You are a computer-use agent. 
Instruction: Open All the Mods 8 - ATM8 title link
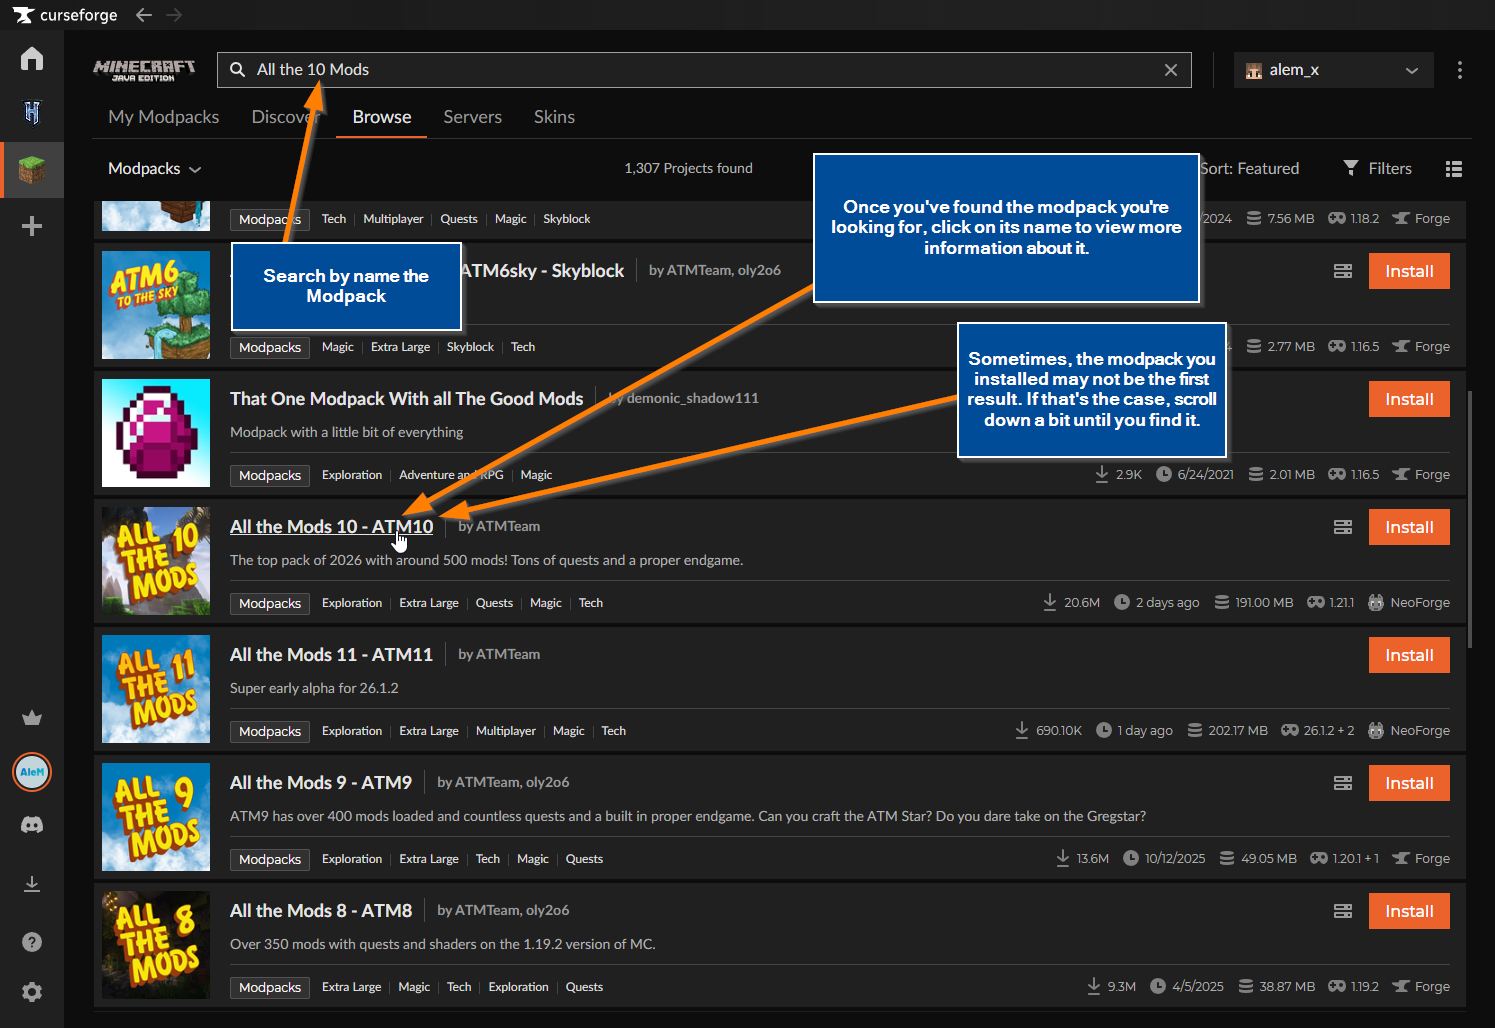point(321,910)
